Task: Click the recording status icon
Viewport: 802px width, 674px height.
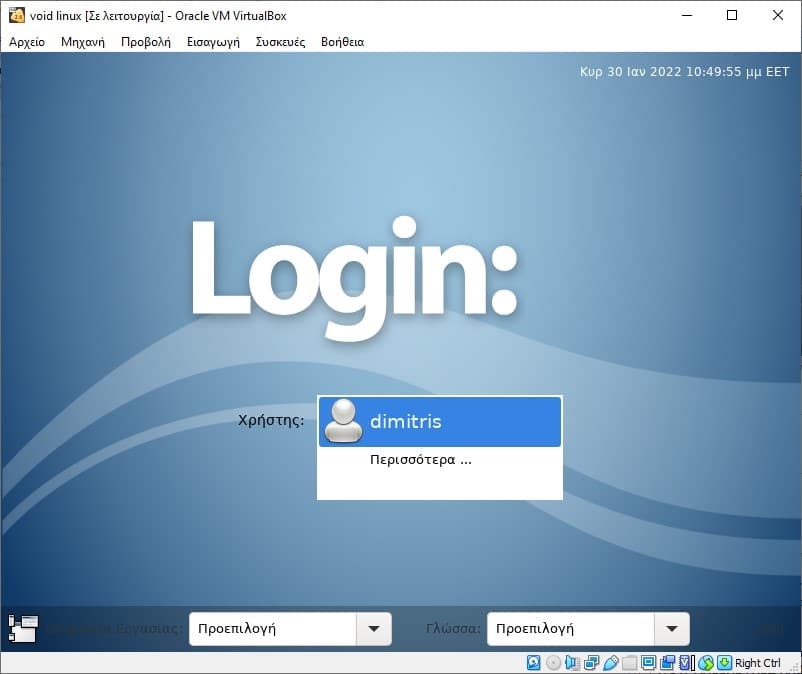Action: [x=667, y=662]
